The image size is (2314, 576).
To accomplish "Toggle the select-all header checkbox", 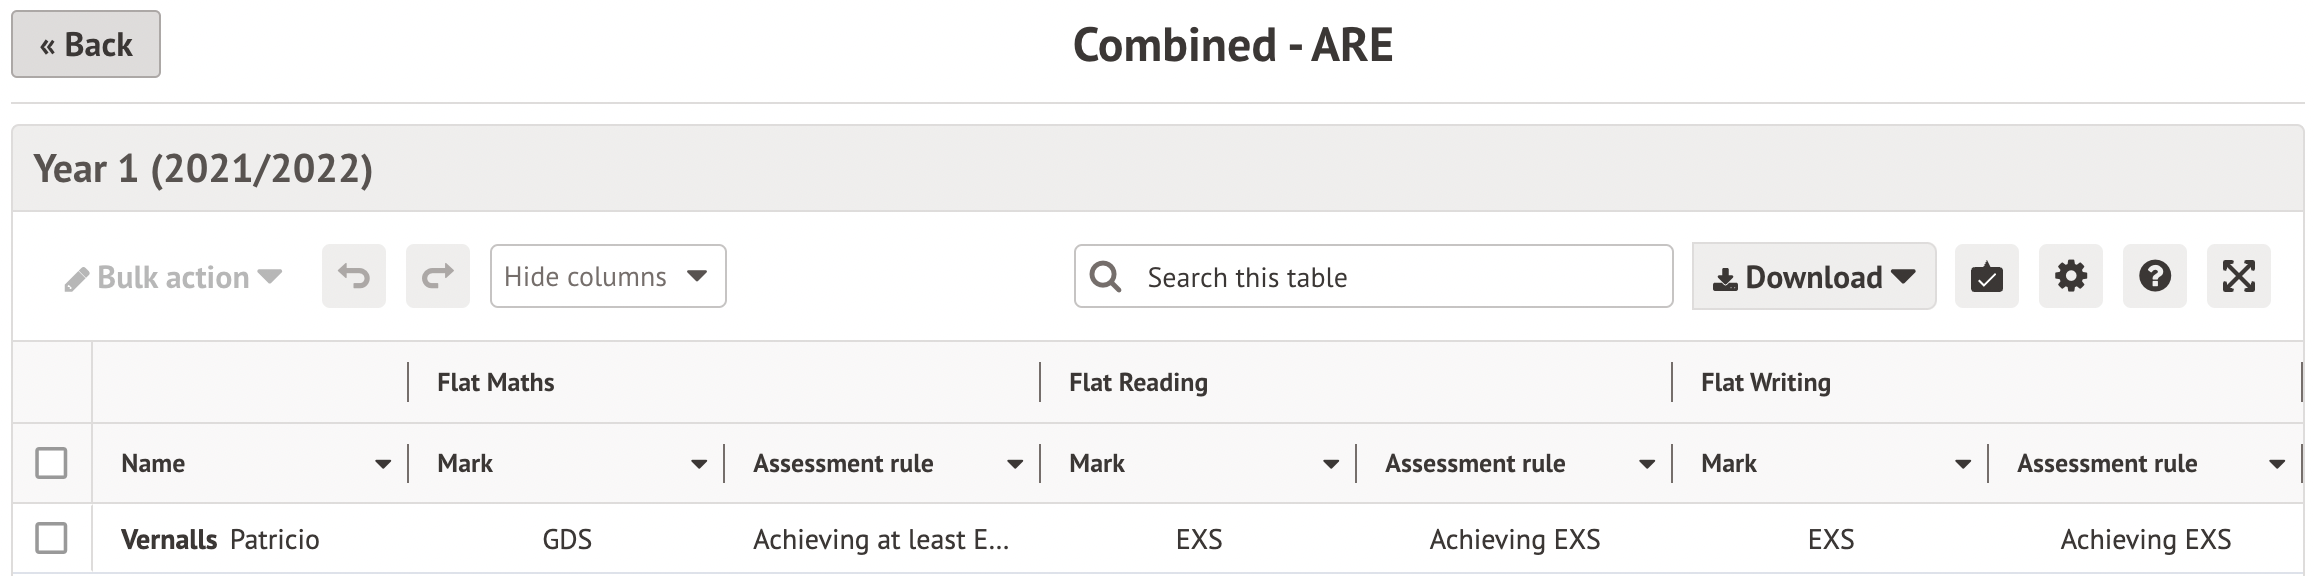I will click(x=51, y=463).
